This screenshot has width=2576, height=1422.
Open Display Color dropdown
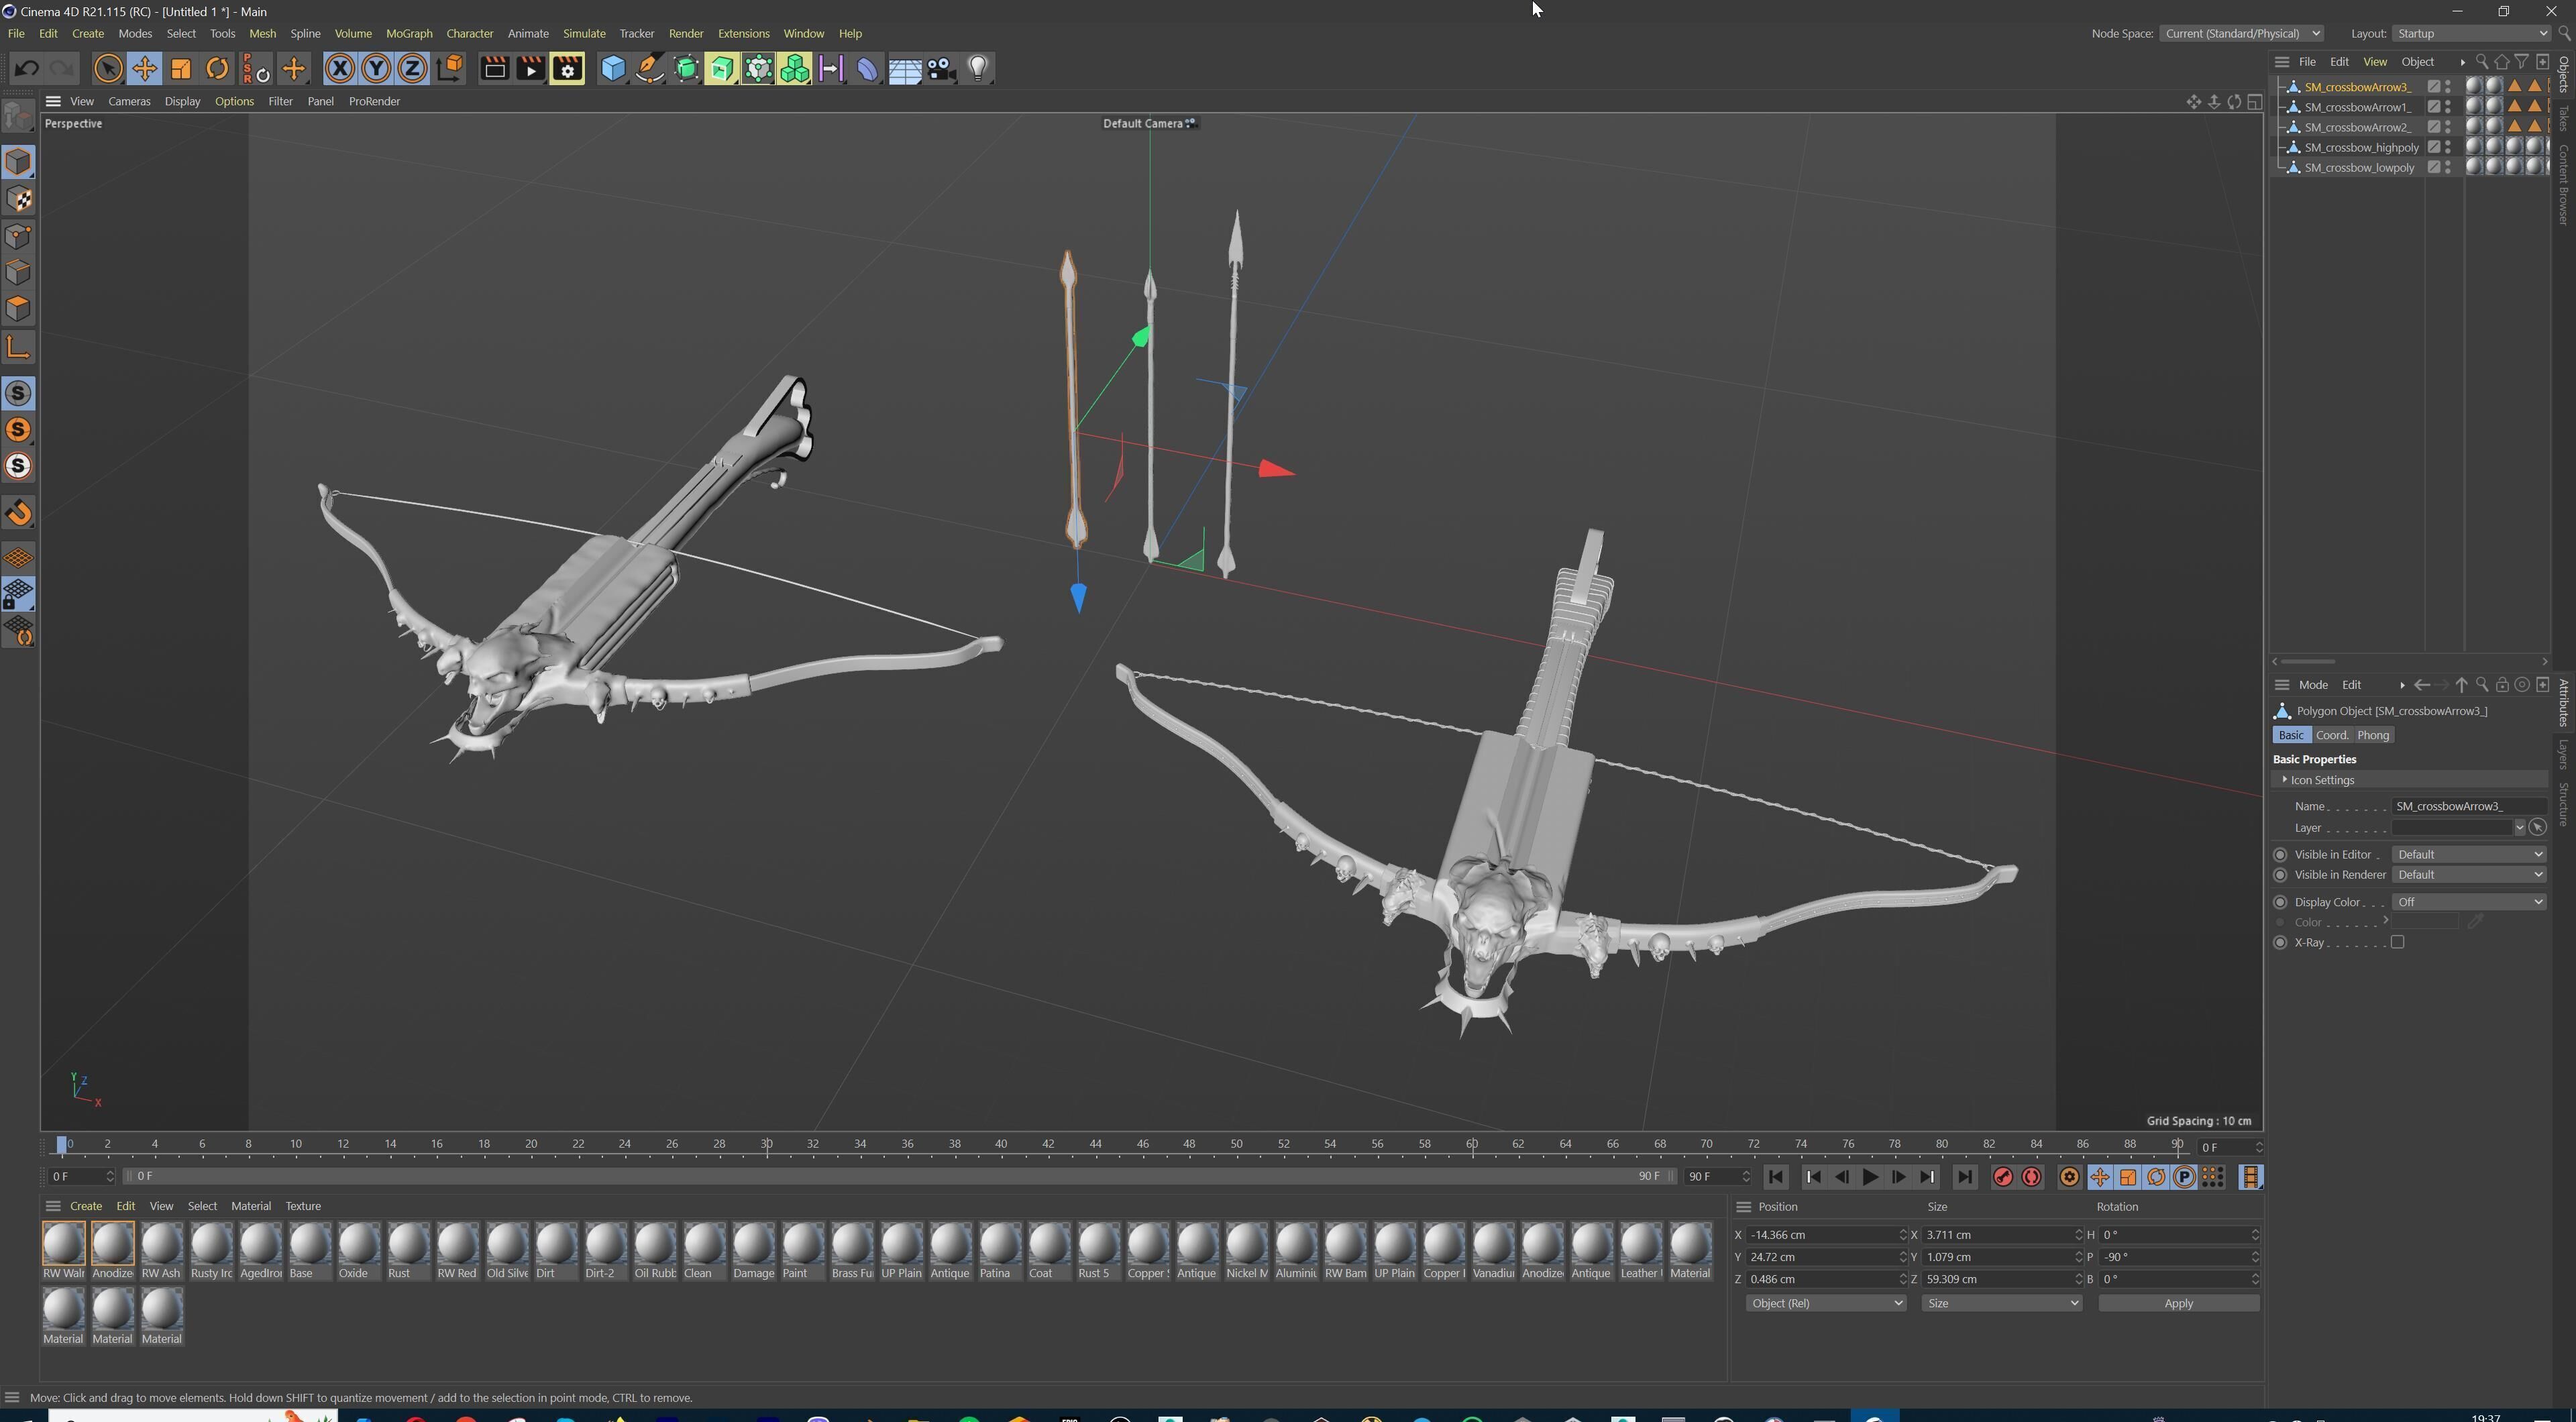(x=2468, y=902)
